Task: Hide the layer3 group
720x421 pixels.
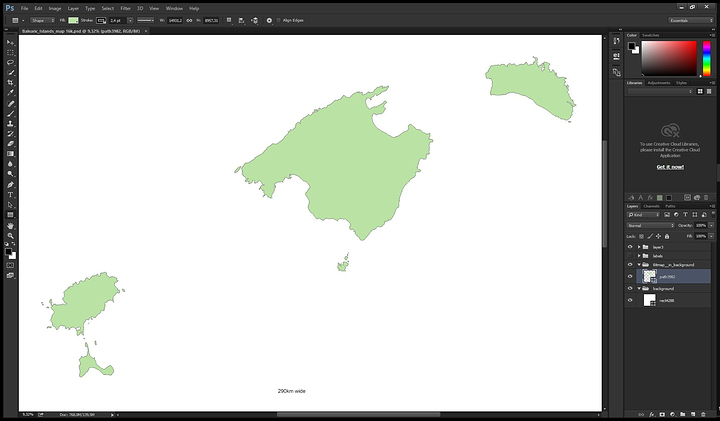Action: coord(630,246)
